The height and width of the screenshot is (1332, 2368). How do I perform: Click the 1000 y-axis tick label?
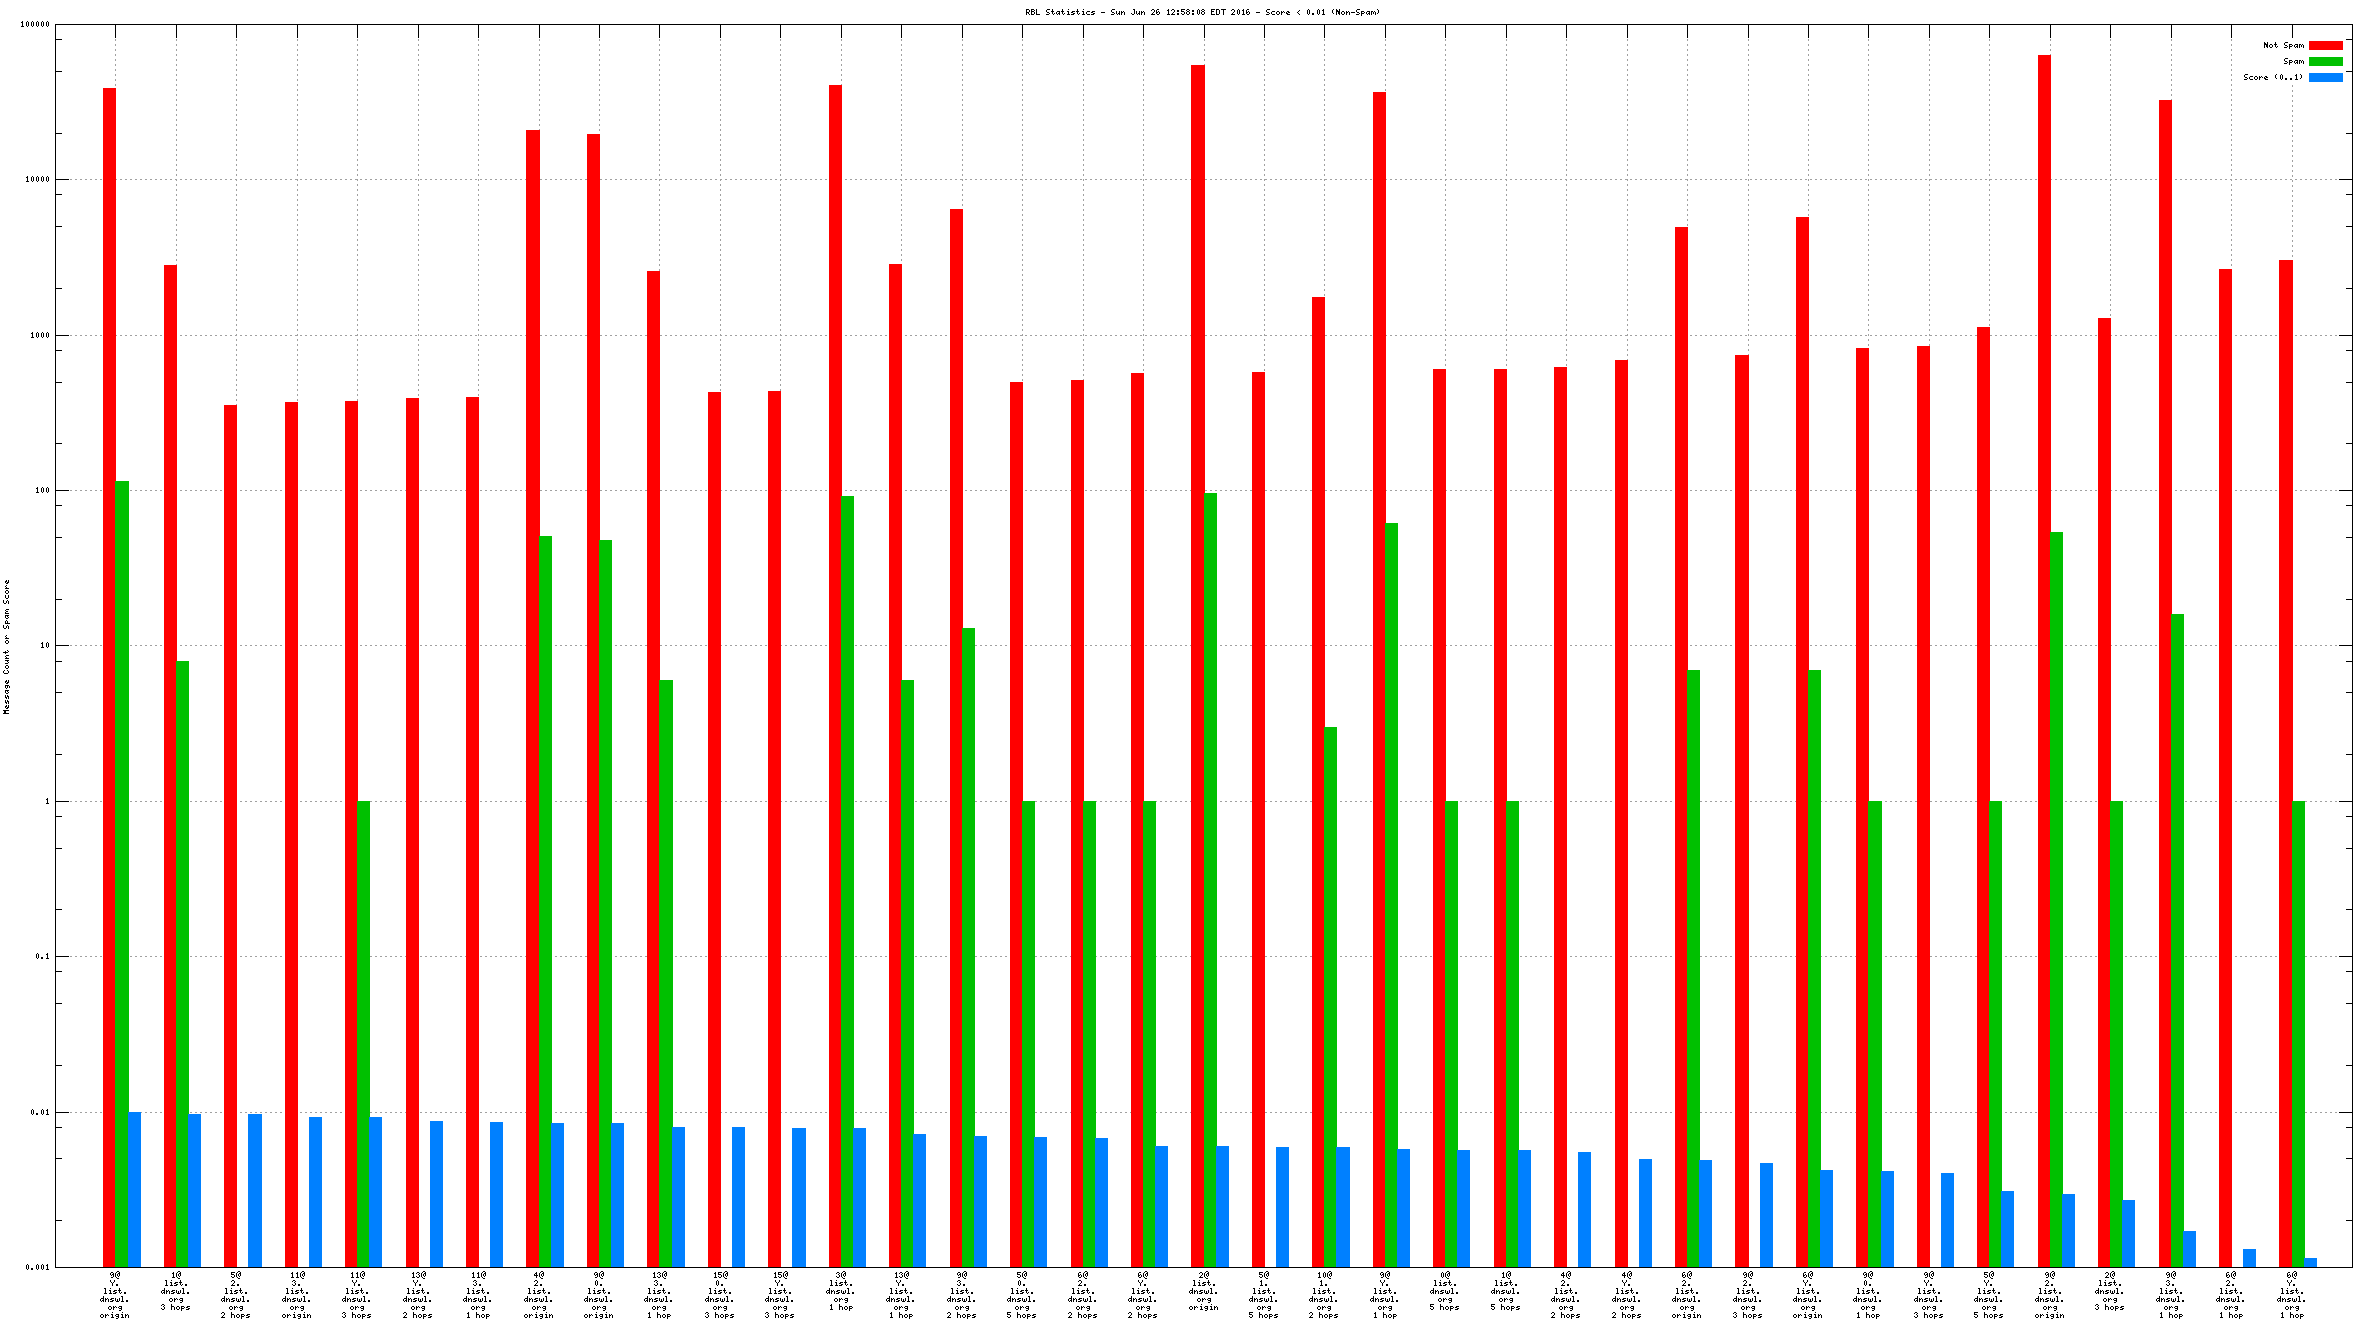[x=40, y=335]
